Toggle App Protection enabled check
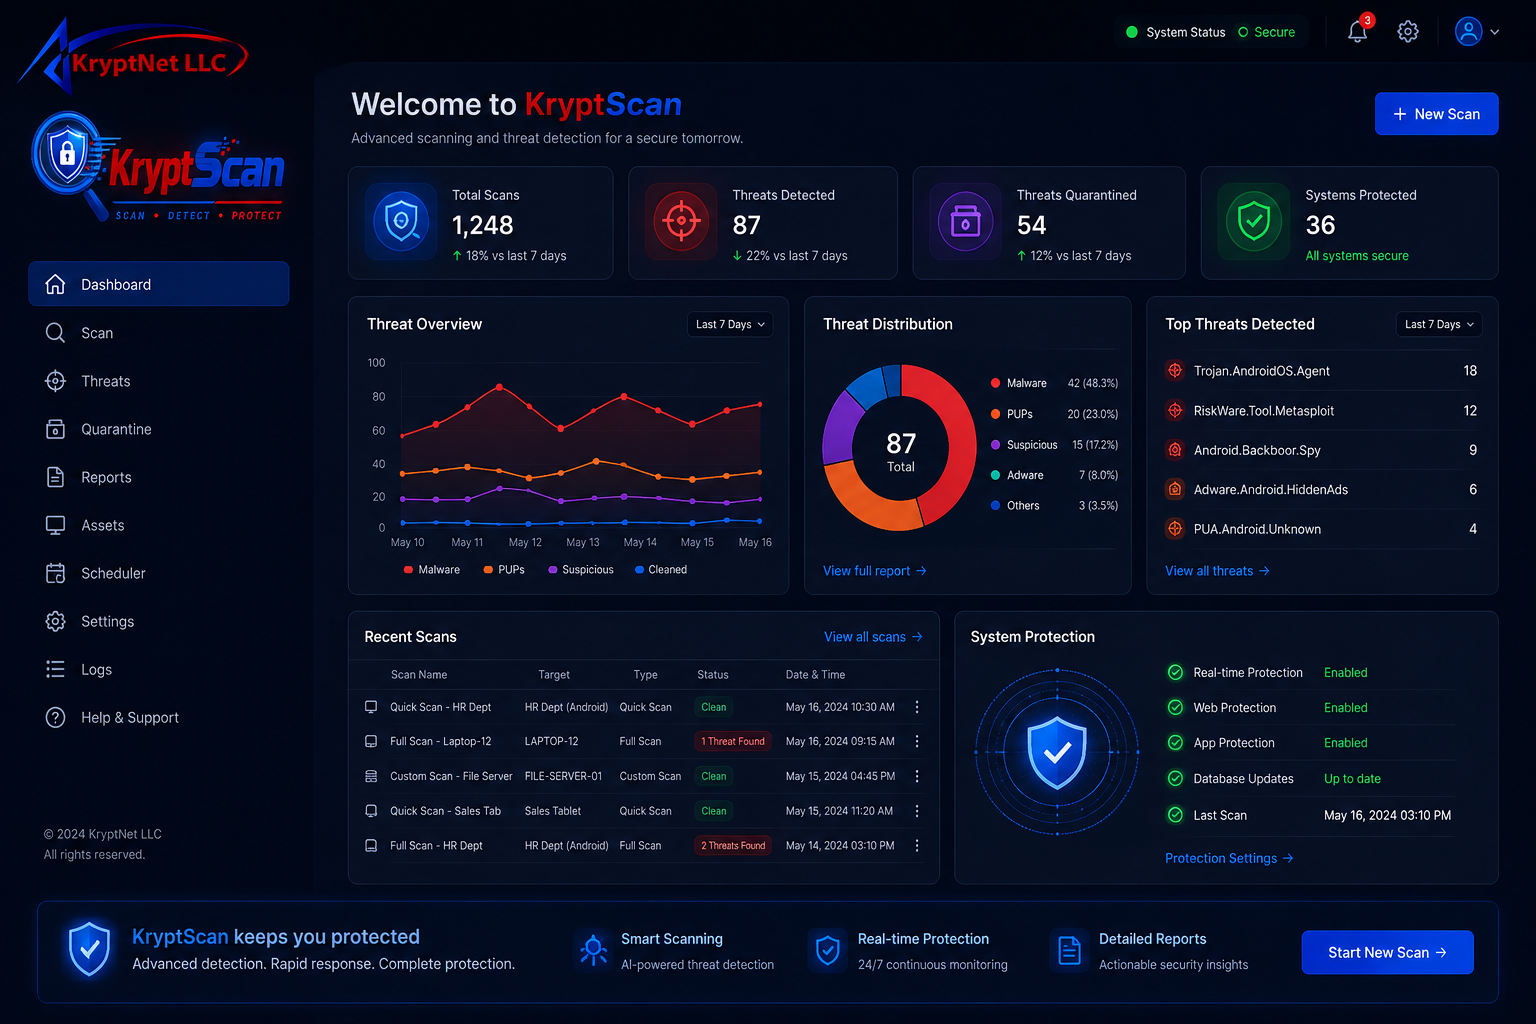This screenshot has height=1024, width=1536. [x=1175, y=743]
